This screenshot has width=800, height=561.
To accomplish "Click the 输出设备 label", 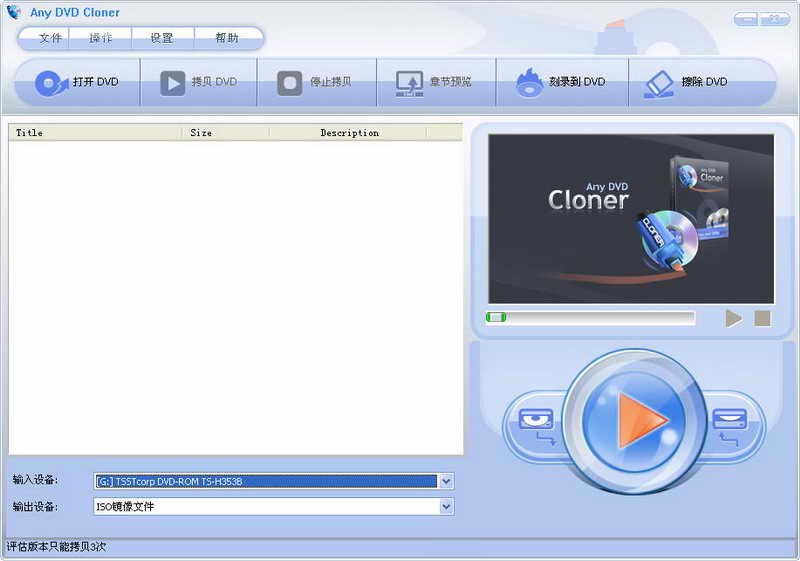I will click(35, 506).
